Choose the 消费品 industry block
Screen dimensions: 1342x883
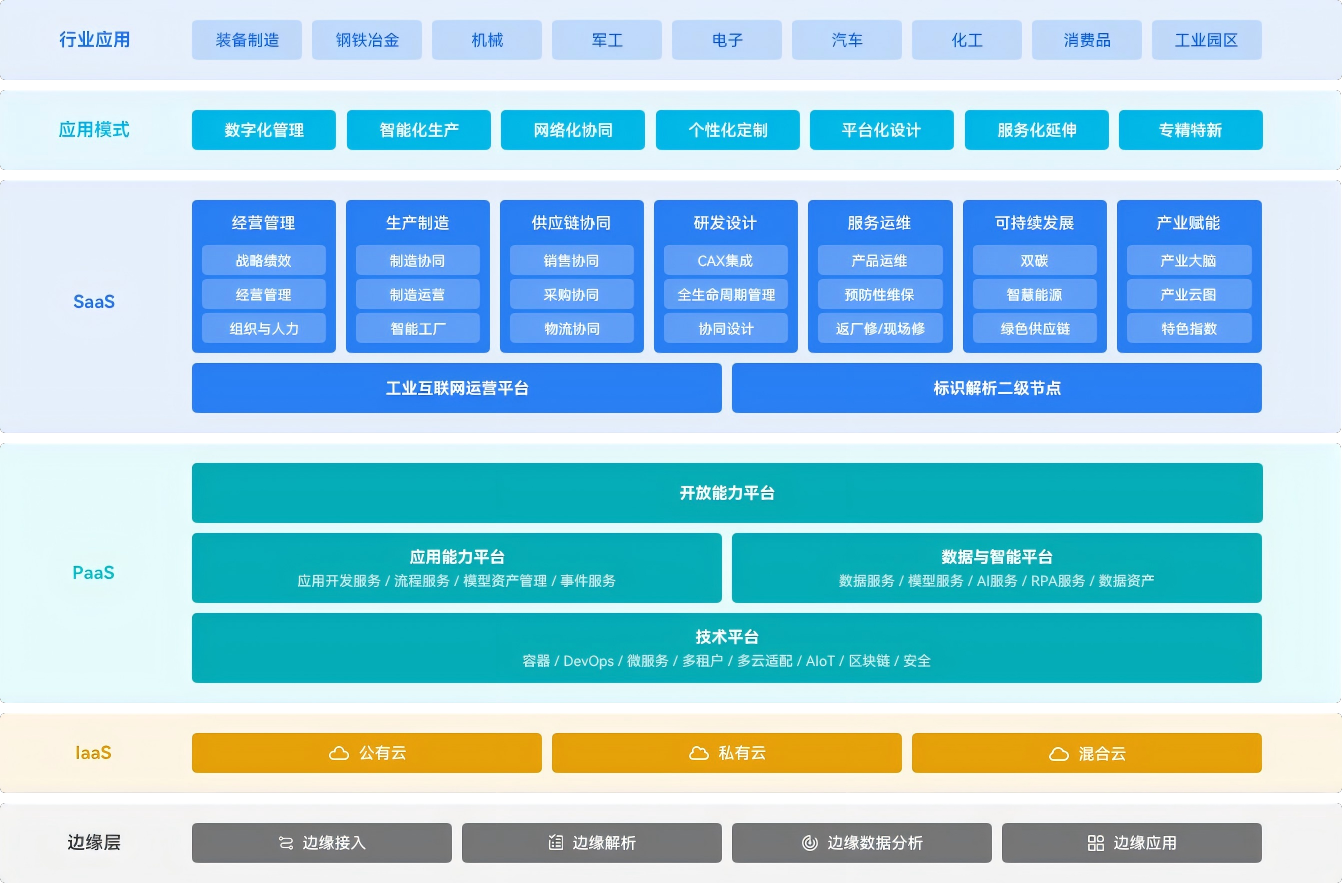[1087, 40]
